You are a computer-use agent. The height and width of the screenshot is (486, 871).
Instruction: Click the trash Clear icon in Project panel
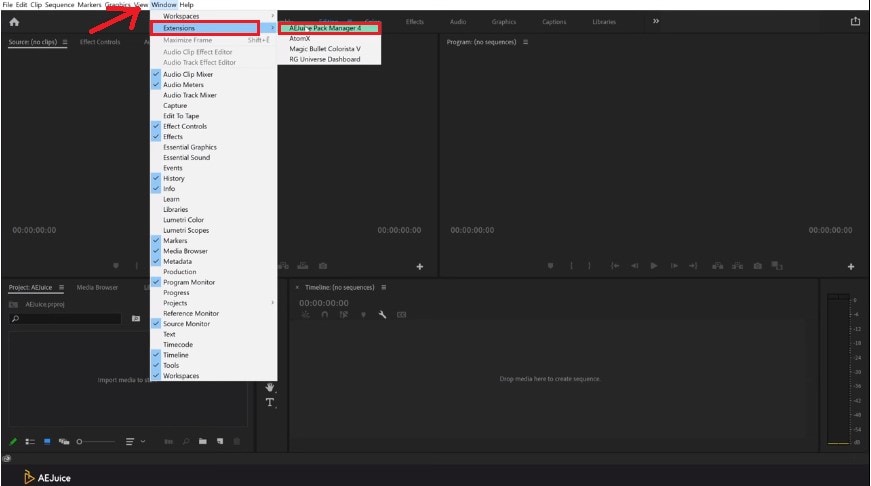pyautogui.click(x=237, y=442)
